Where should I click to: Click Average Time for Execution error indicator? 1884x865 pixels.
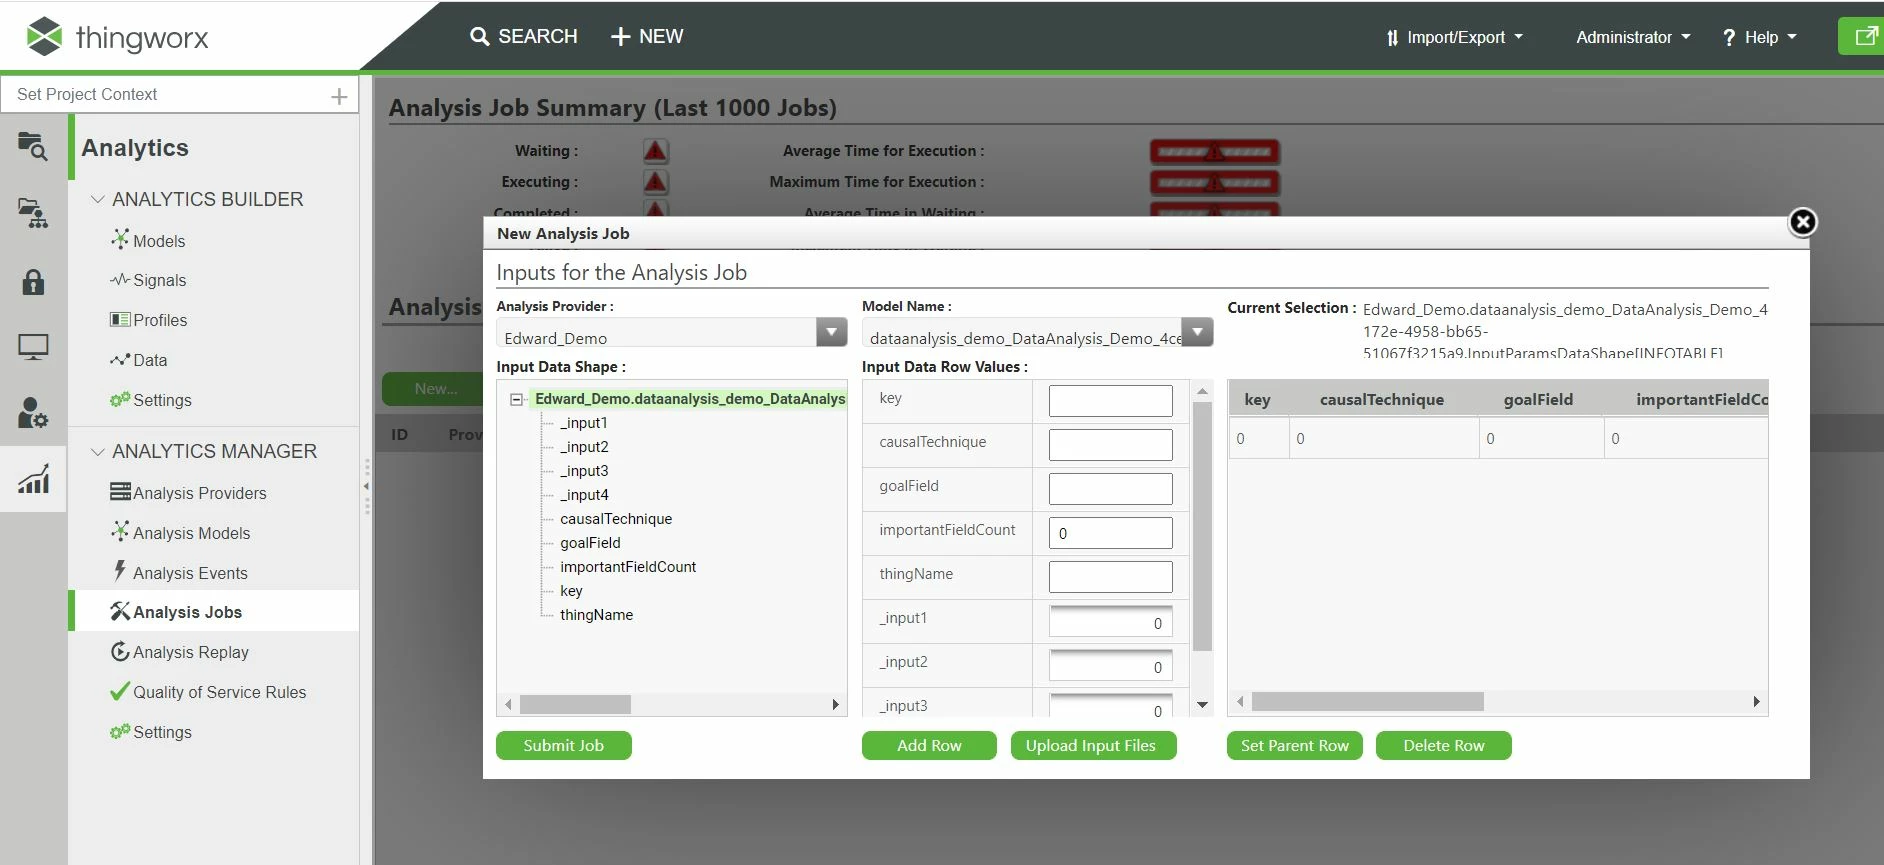(1214, 152)
